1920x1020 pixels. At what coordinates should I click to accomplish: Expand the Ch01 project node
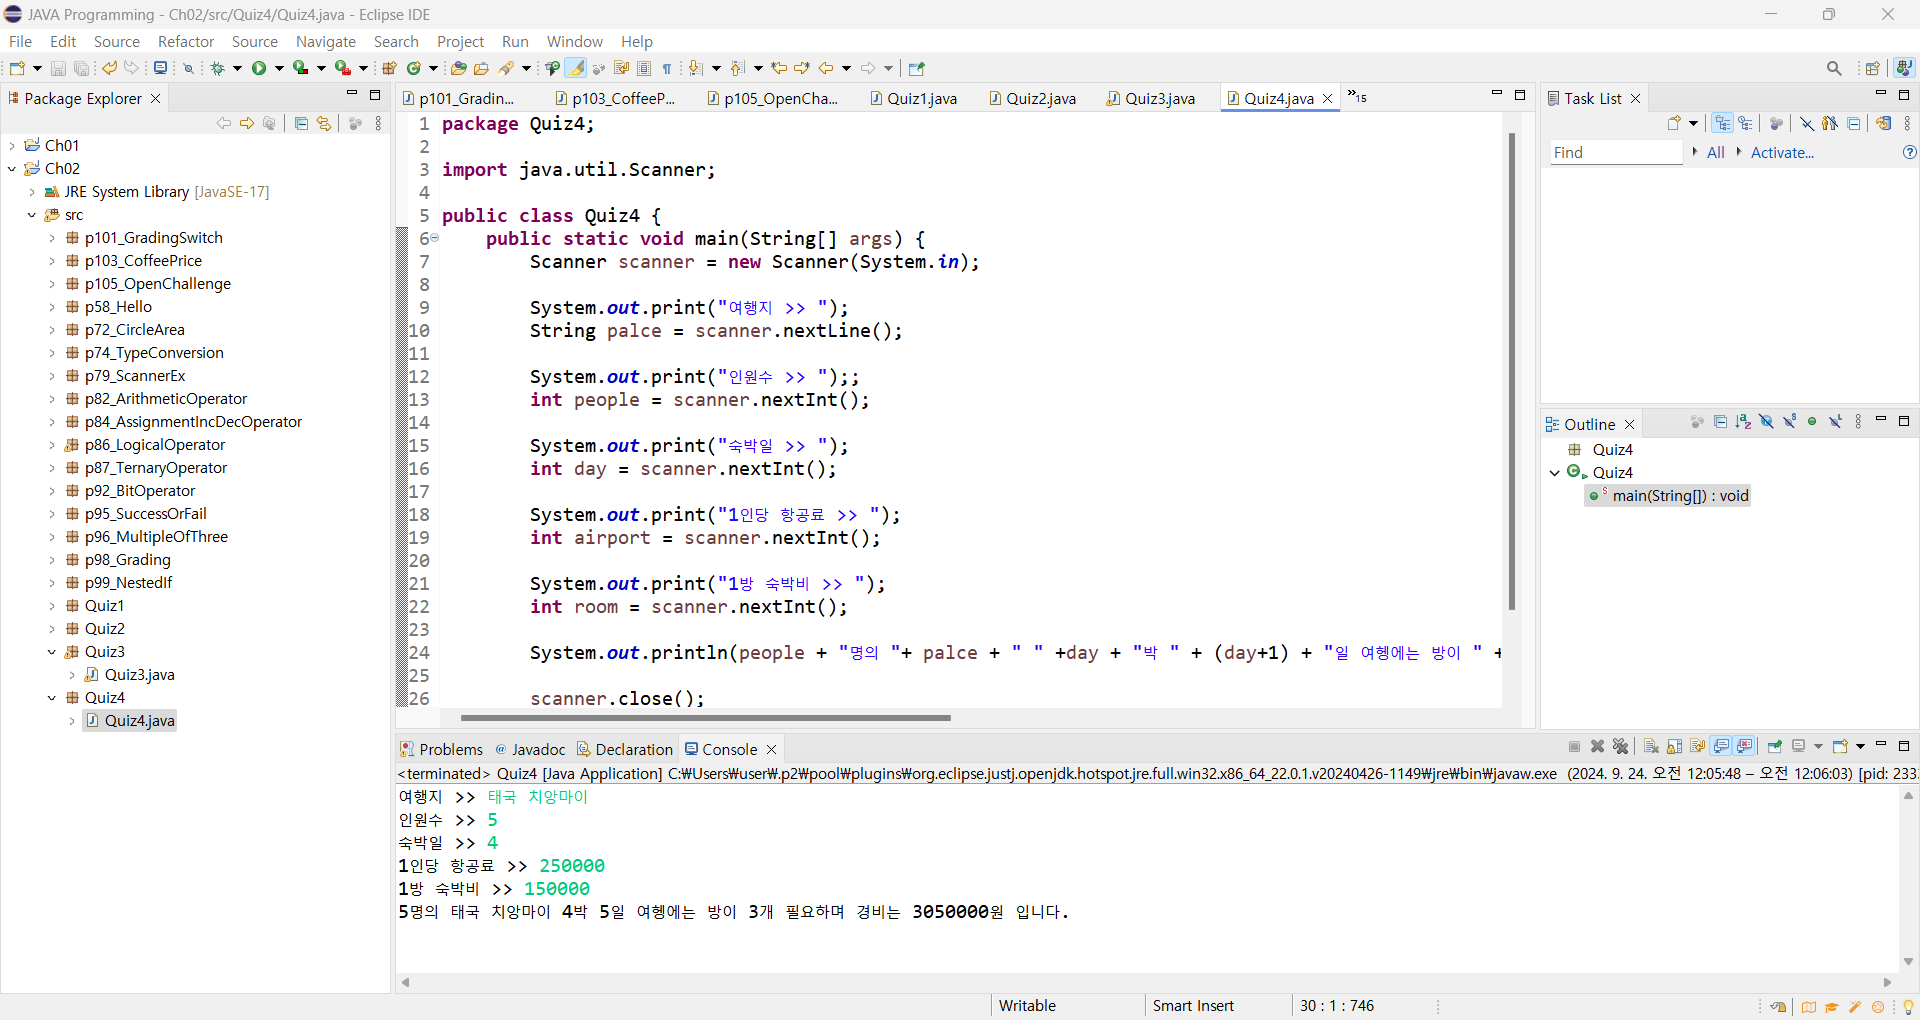click(x=12, y=146)
